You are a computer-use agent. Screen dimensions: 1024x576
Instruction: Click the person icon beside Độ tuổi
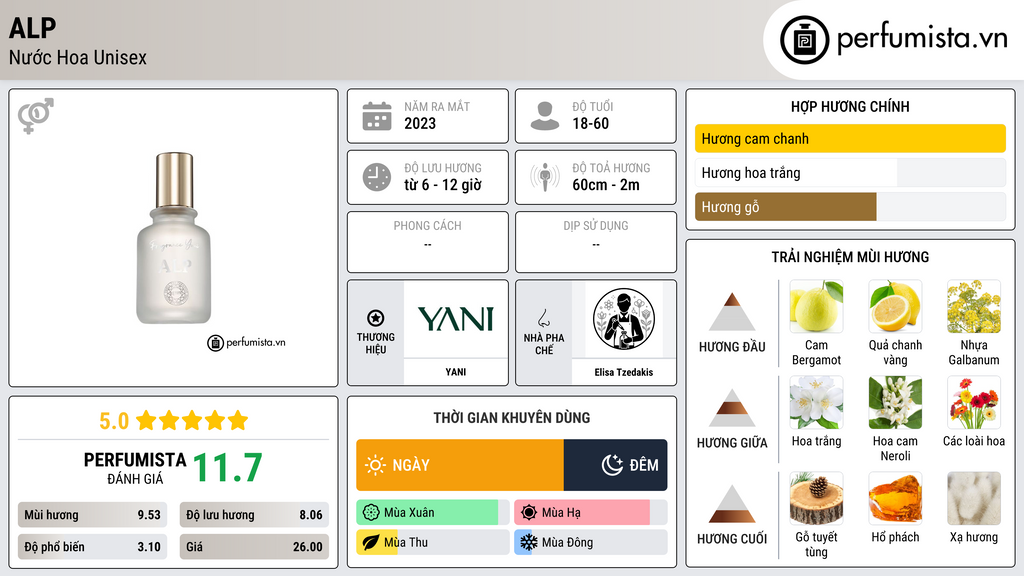coord(545,116)
